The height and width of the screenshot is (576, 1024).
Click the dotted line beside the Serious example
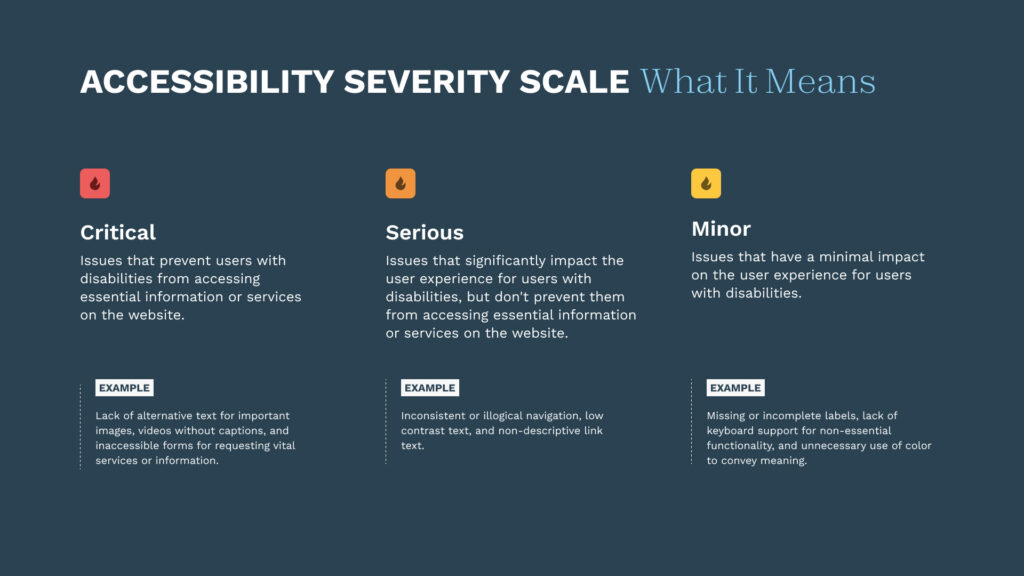click(386, 421)
